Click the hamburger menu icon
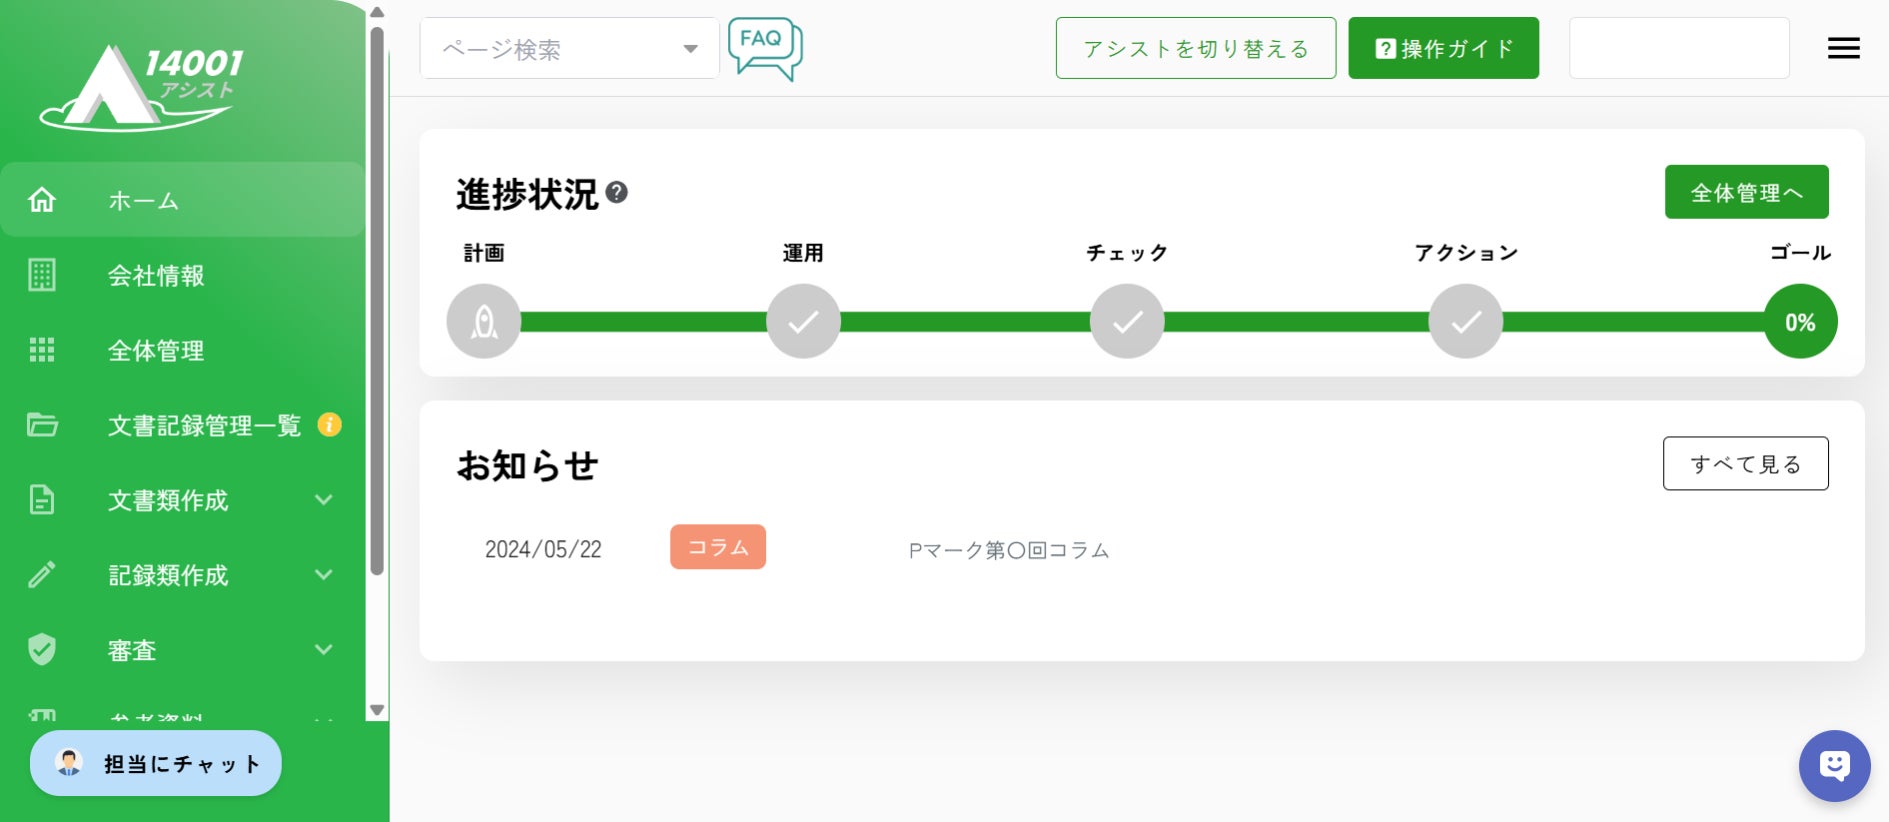 click(x=1843, y=48)
